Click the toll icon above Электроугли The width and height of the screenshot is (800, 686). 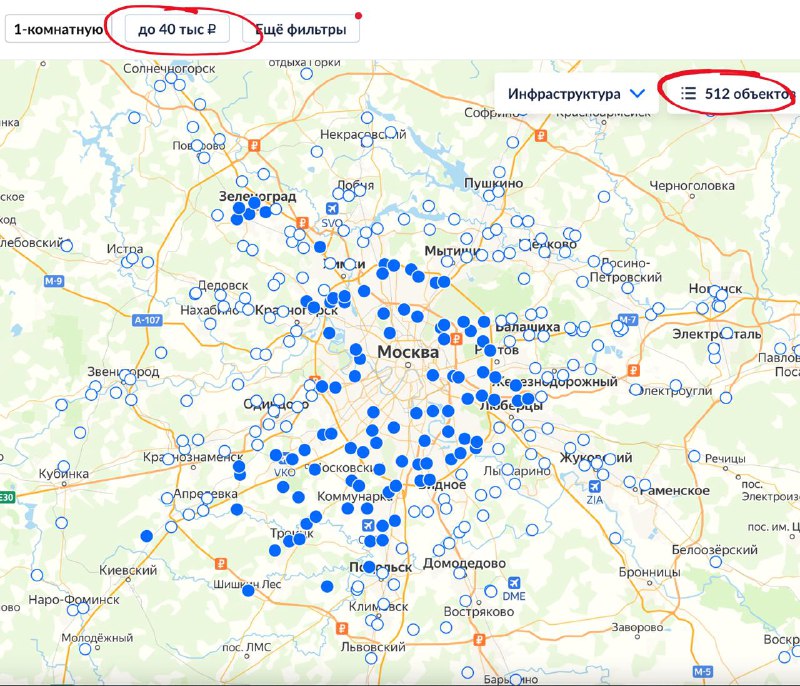[x=634, y=370]
